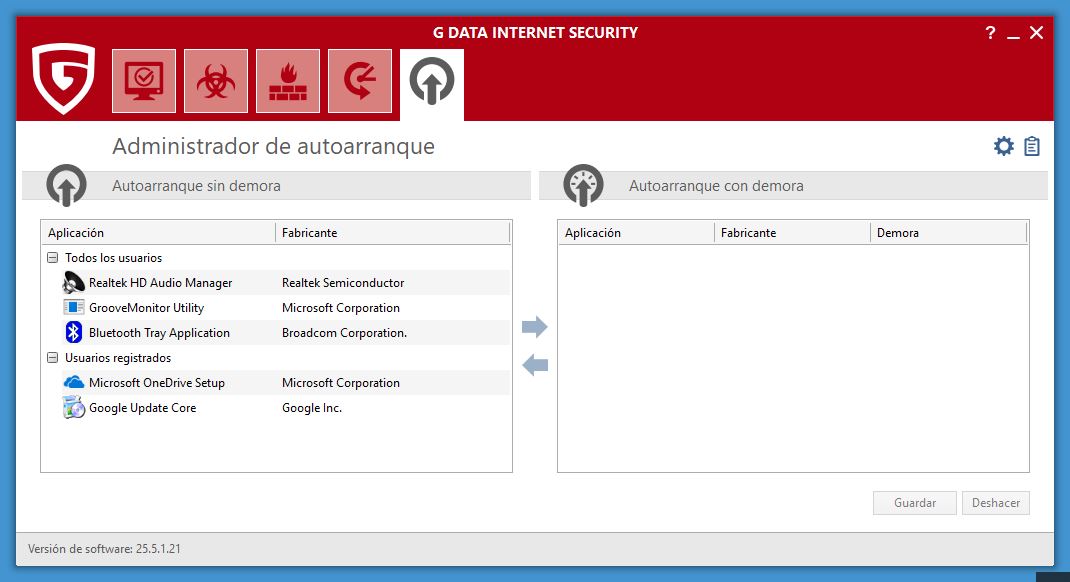Move app back with left arrow
The height and width of the screenshot is (582, 1070).
(x=535, y=365)
